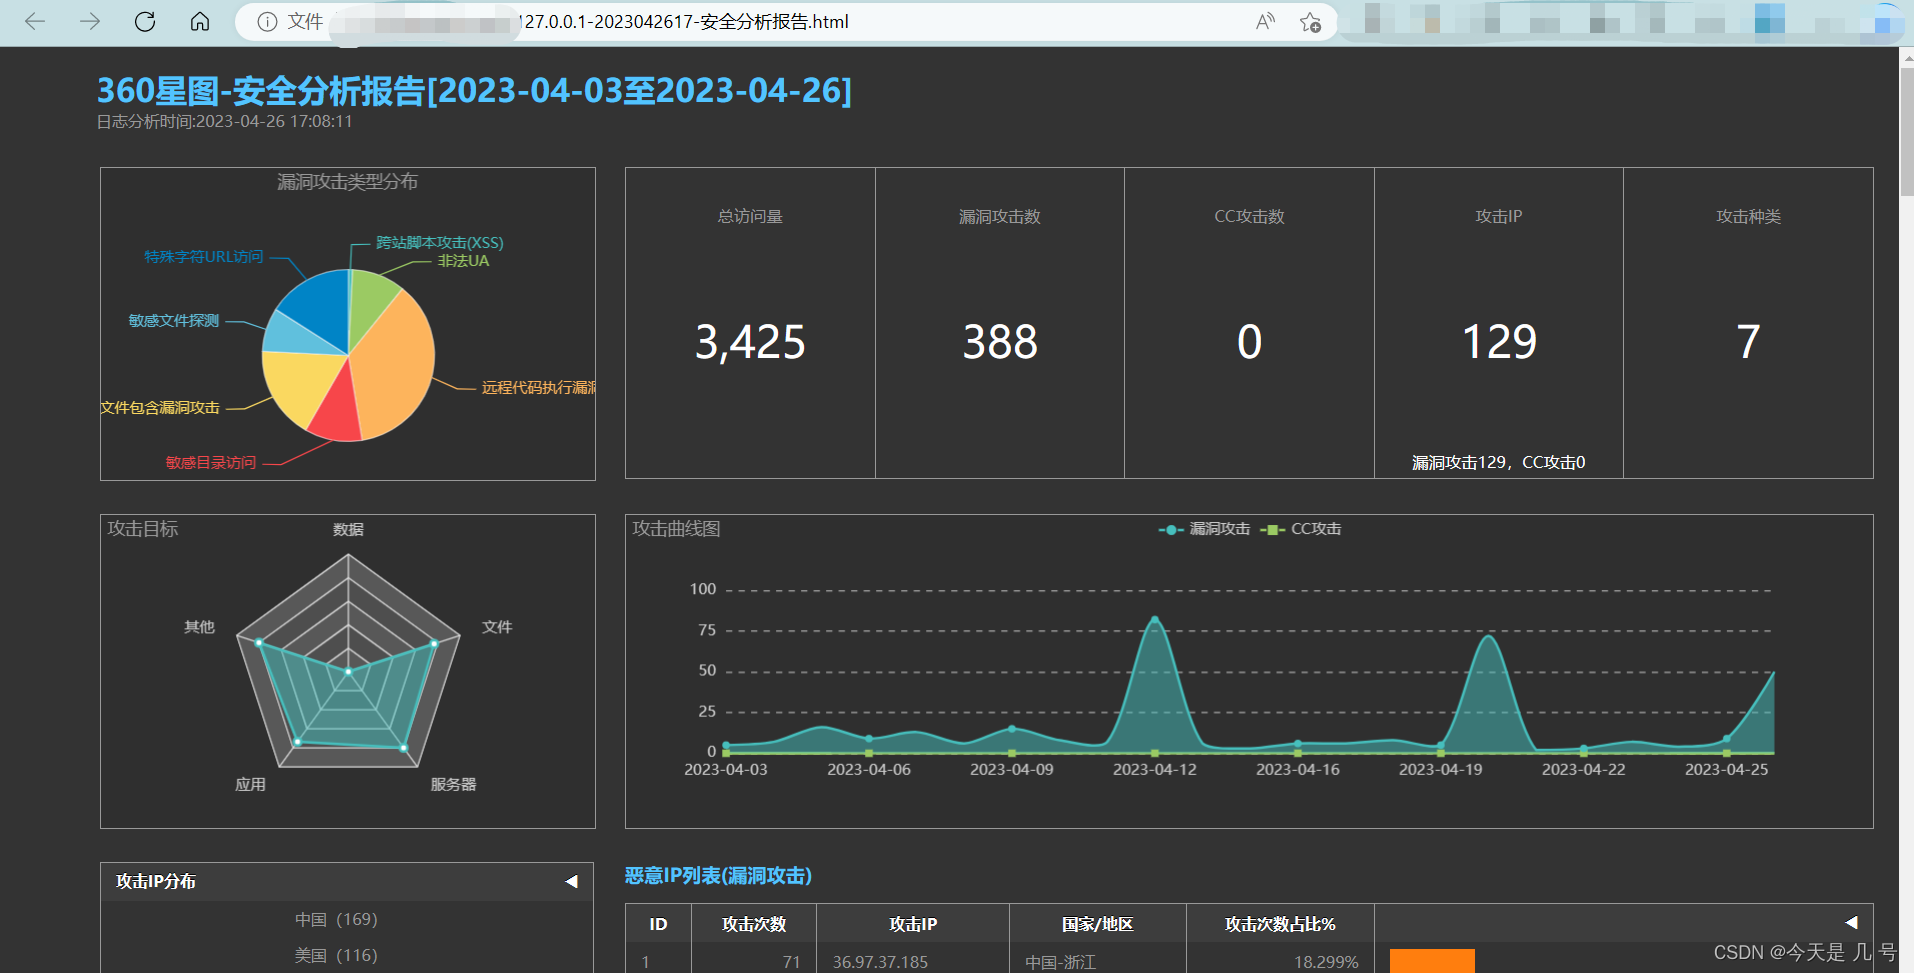Screen dimensions: 1914x973
Task: Click the 中国-浙江 region cell
Action: point(1060,962)
